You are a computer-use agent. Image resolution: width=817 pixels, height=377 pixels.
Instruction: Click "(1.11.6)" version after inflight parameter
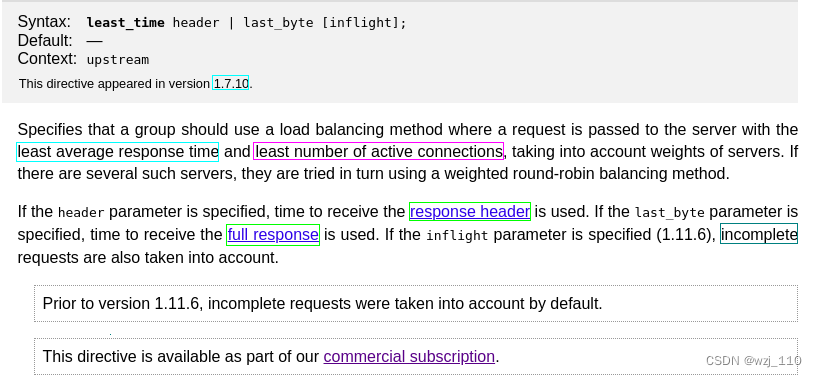coord(686,234)
